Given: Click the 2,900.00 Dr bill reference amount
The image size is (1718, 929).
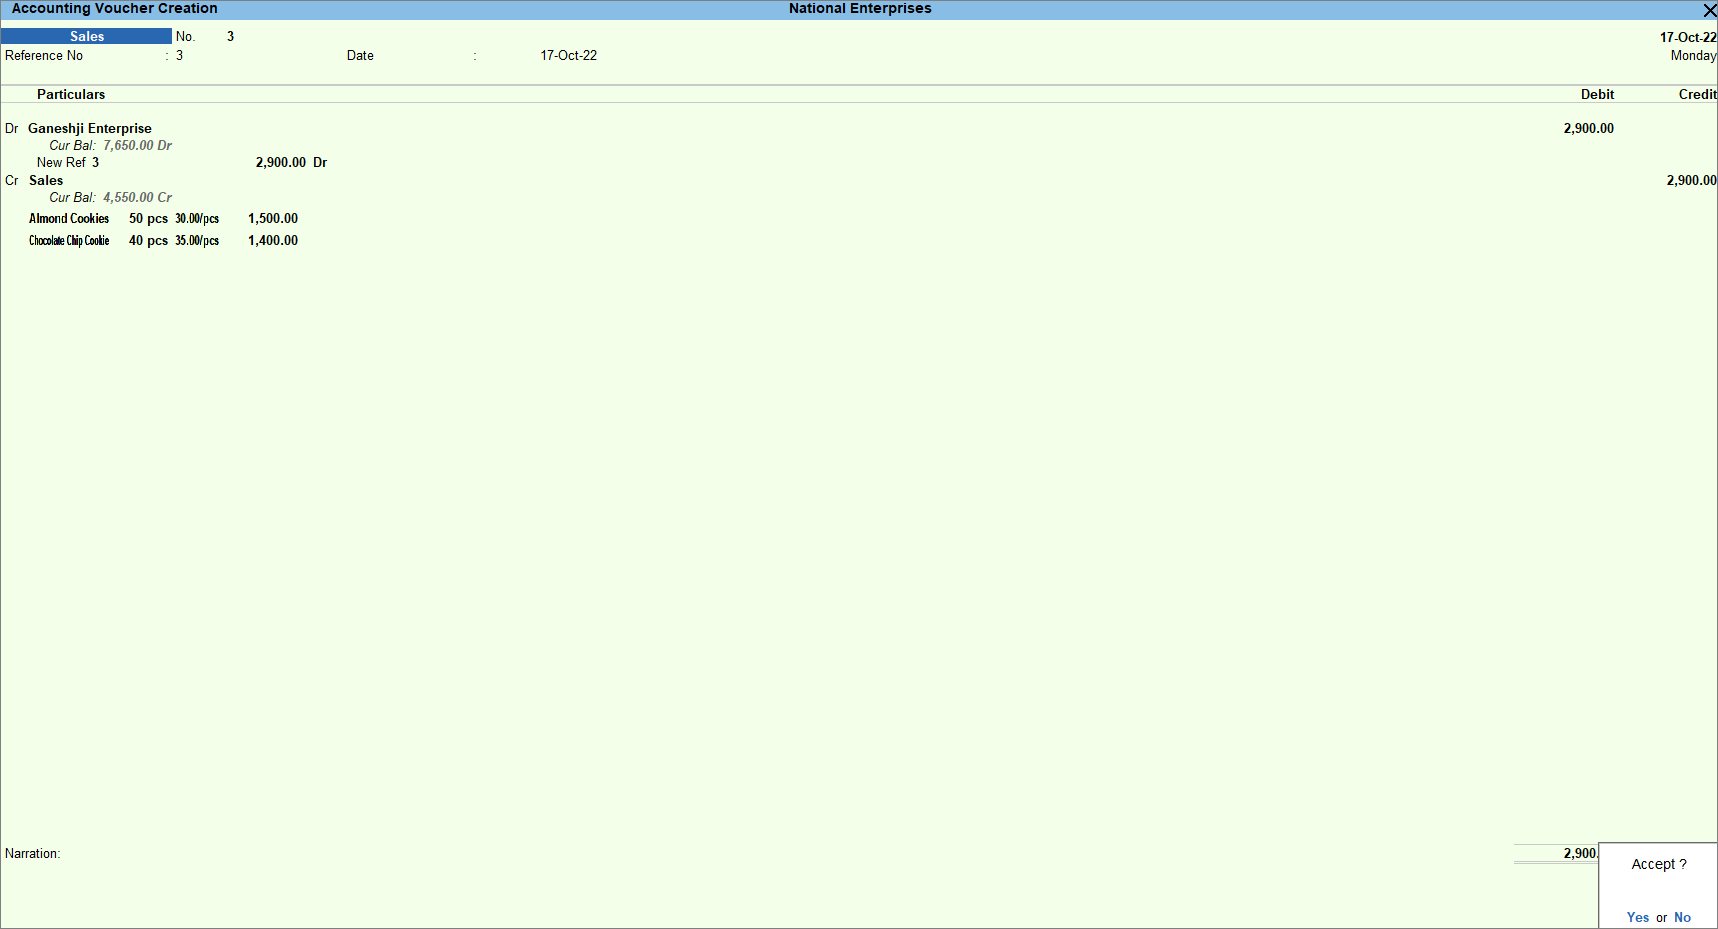Looking at the screenshot, I should click(291, 162).
